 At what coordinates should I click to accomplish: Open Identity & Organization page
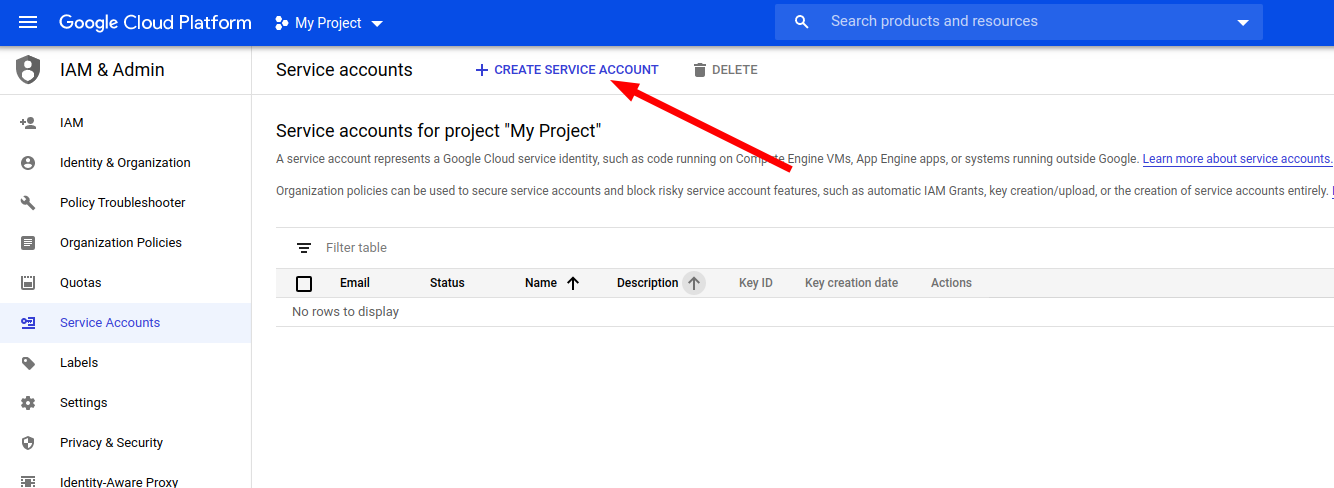pyautogui.click(x=125, y=163)
